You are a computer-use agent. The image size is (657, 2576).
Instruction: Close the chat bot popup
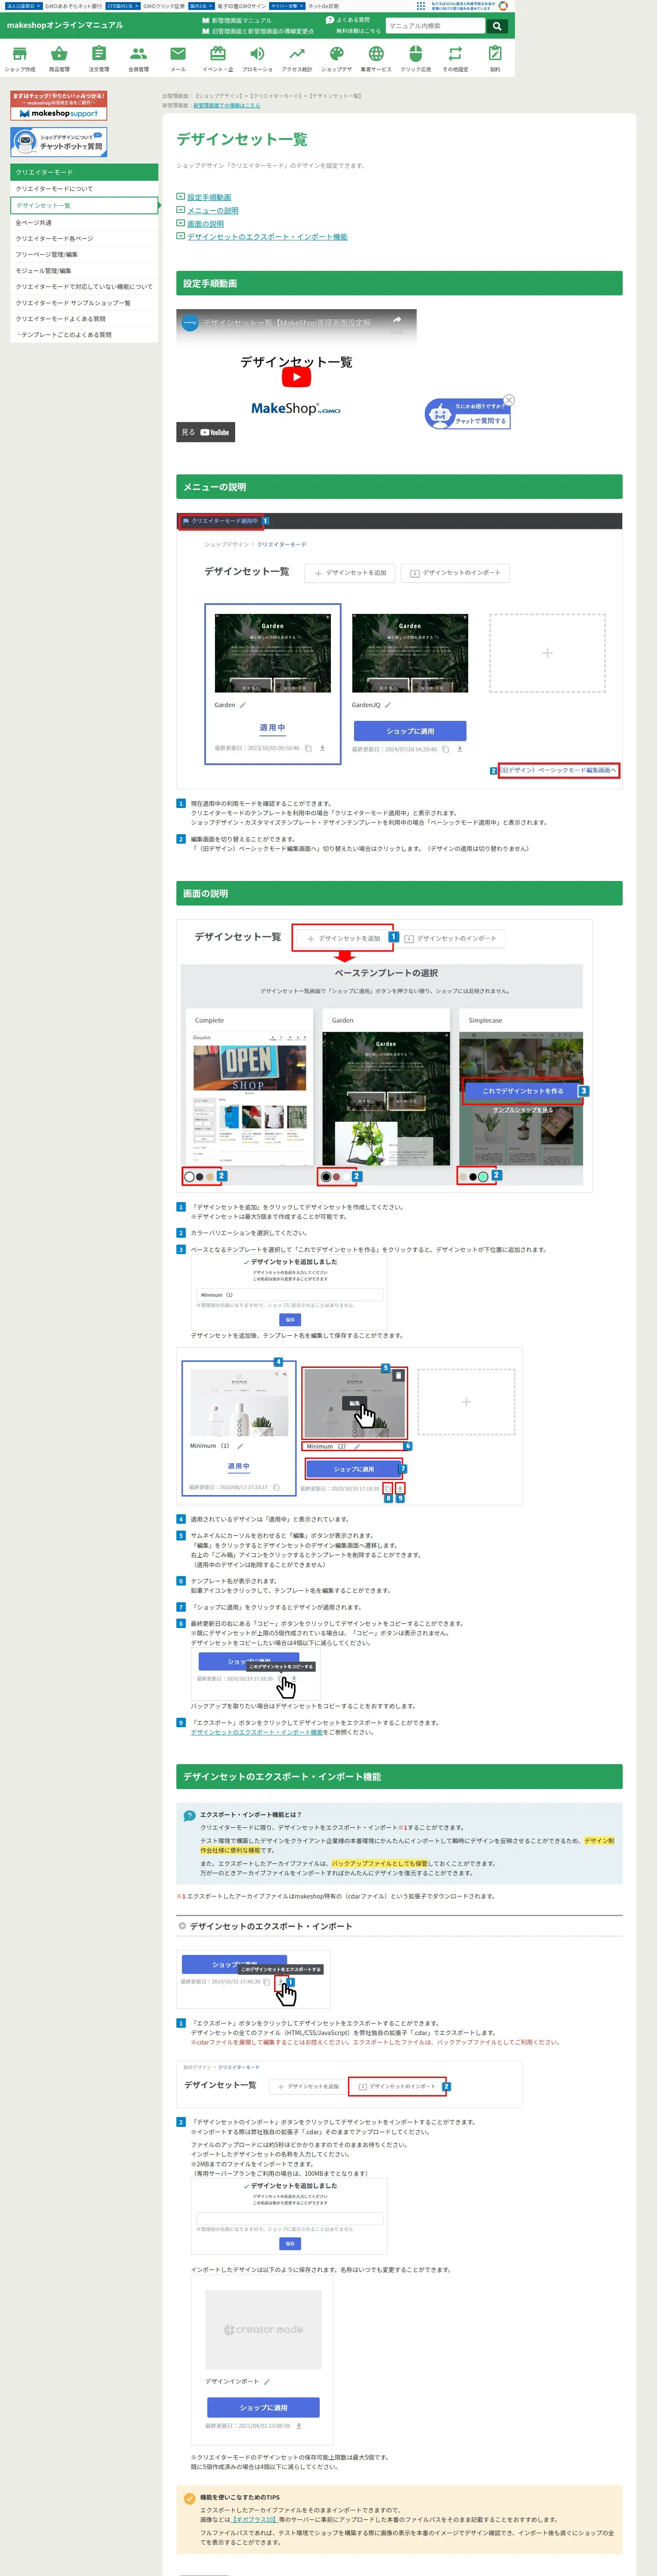pyautogui.click(x=509, y=400)
